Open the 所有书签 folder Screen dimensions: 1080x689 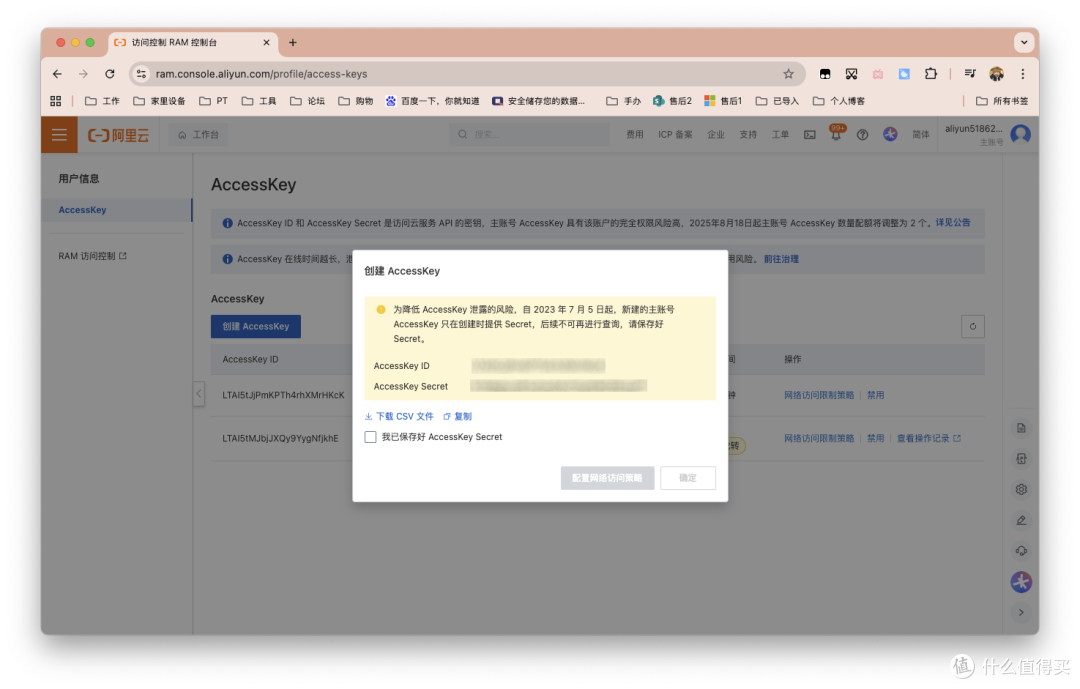pos(1002,101)
